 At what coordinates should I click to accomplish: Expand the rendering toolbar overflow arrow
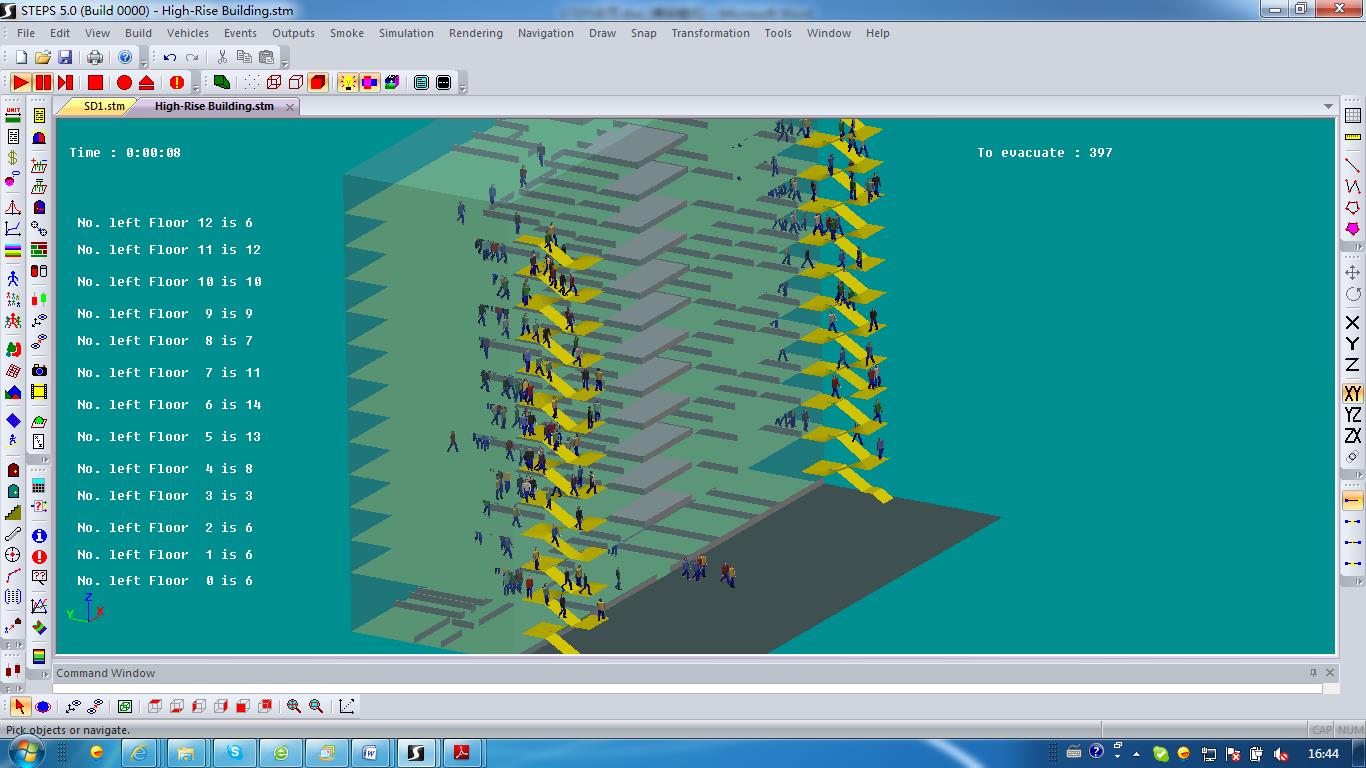(463, 89)
